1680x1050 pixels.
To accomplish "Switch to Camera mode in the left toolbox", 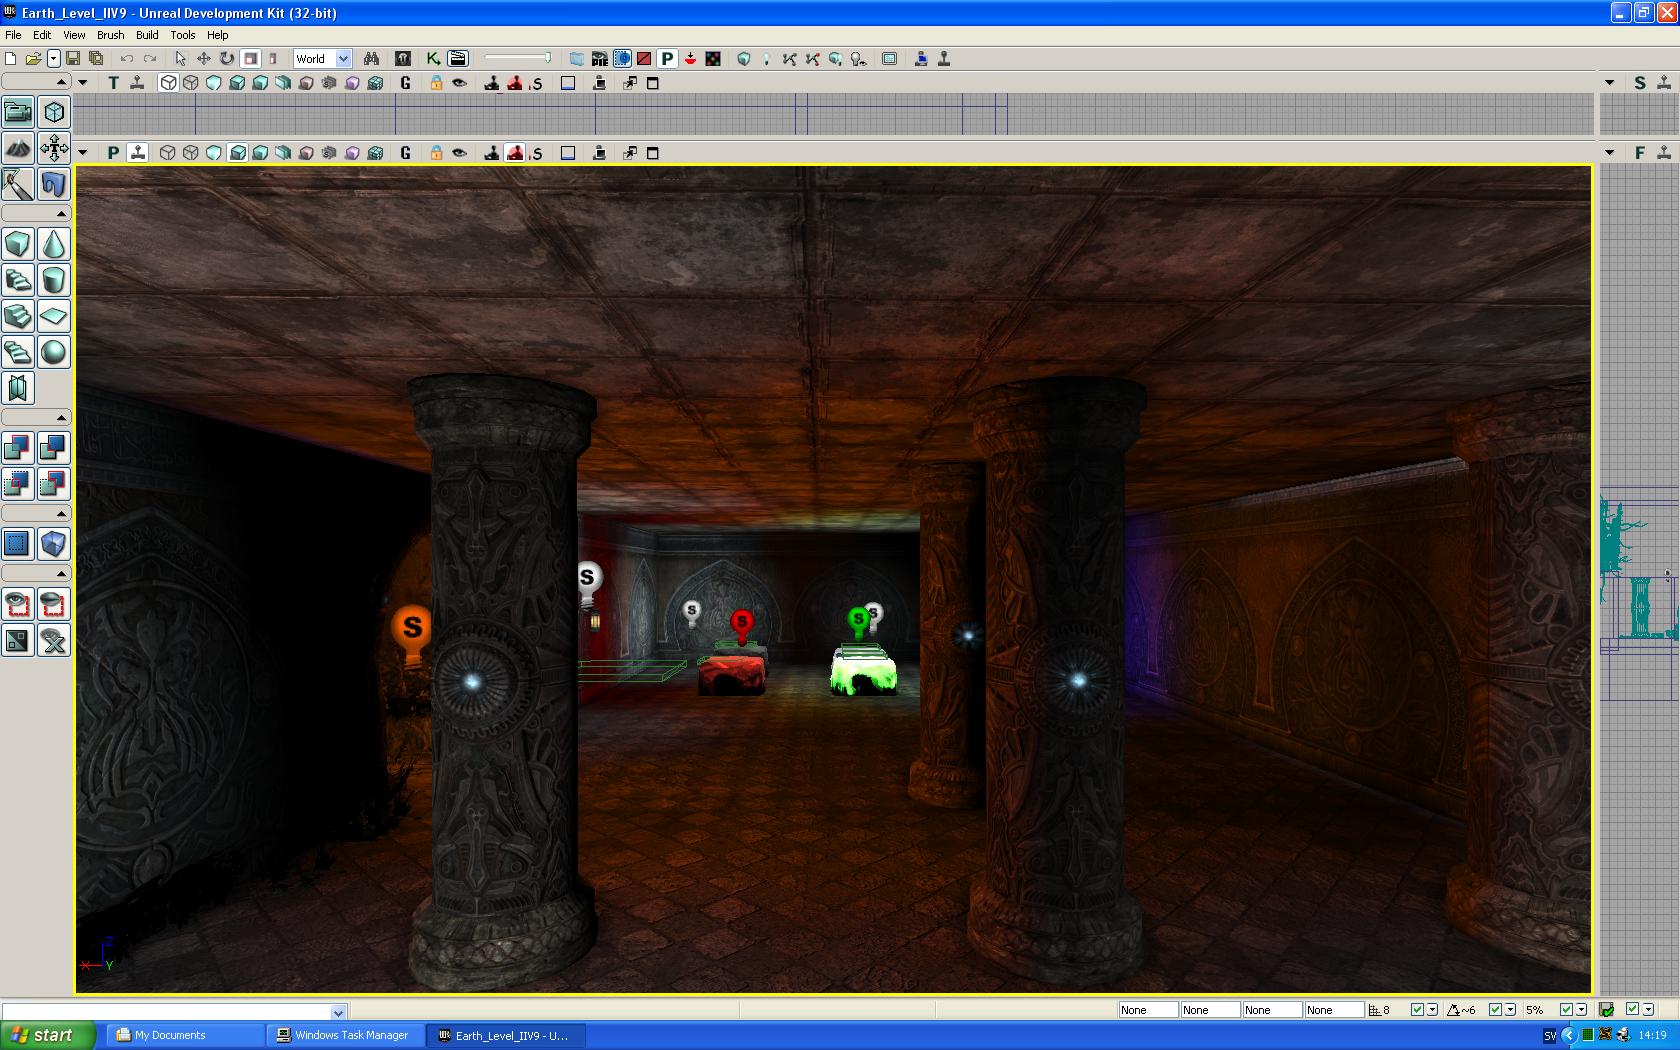I will pos(18,112).
